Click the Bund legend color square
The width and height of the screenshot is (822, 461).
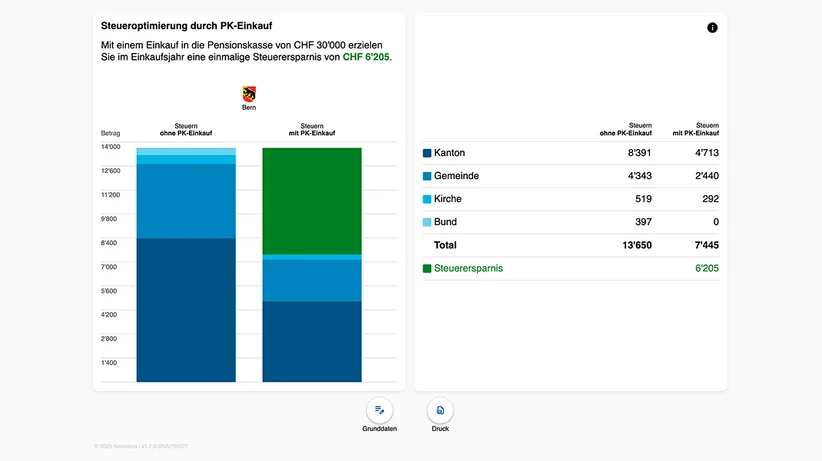coord(427,222)
